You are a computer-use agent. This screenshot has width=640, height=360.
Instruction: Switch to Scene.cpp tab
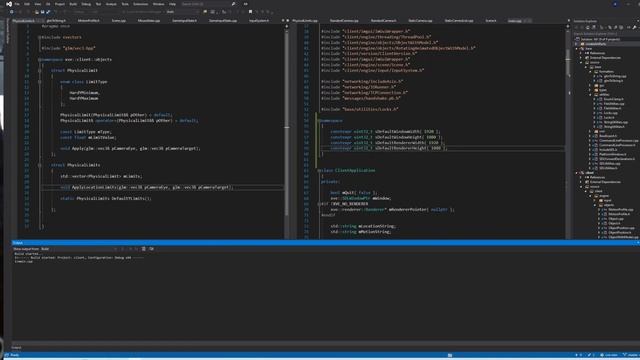(x=119, y=20)
